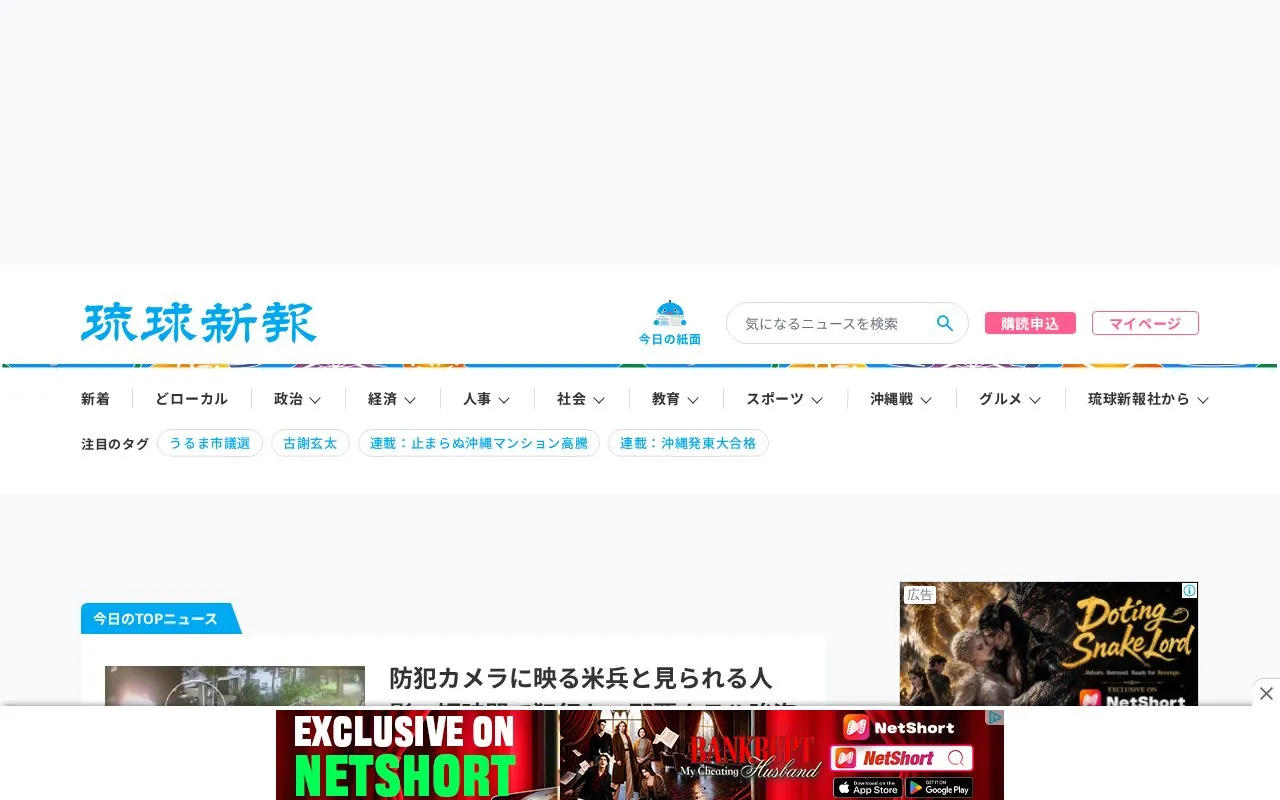Screen dimensions: 1280x800
Task: Click the AdChoices icon on NetShort banner
Action: 995,717
